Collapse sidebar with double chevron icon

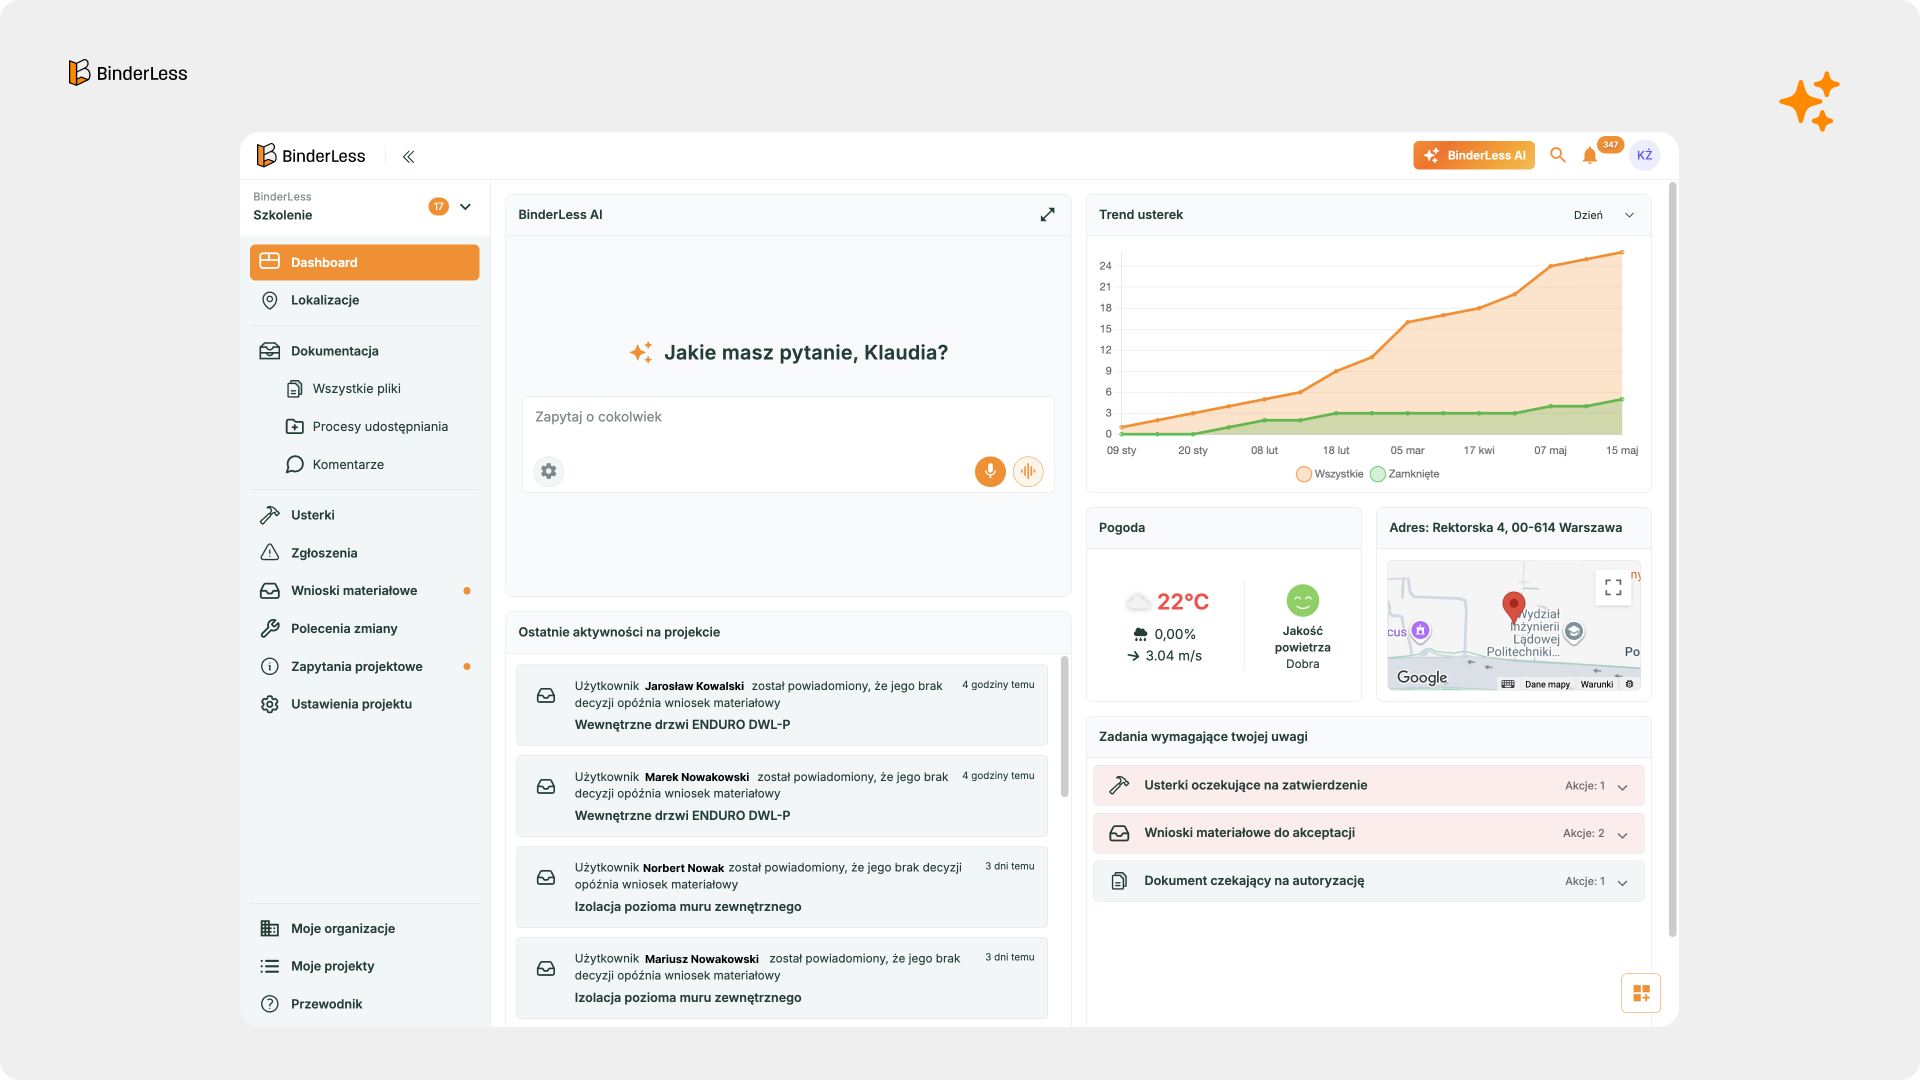click(x=408, y=156)
